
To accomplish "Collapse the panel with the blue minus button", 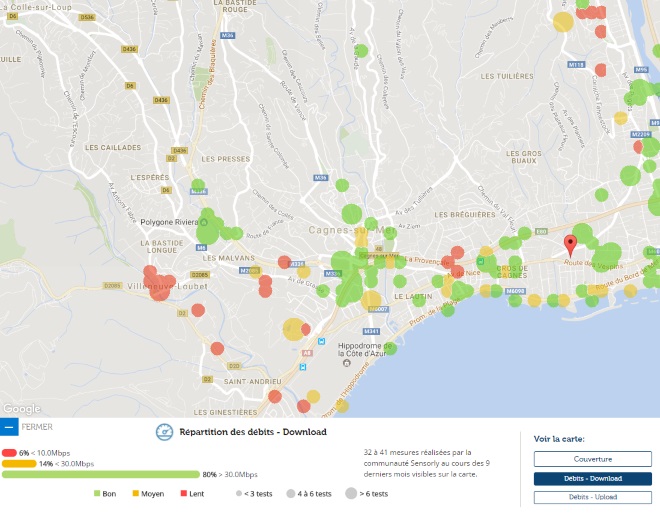I will tap(9, 427).
